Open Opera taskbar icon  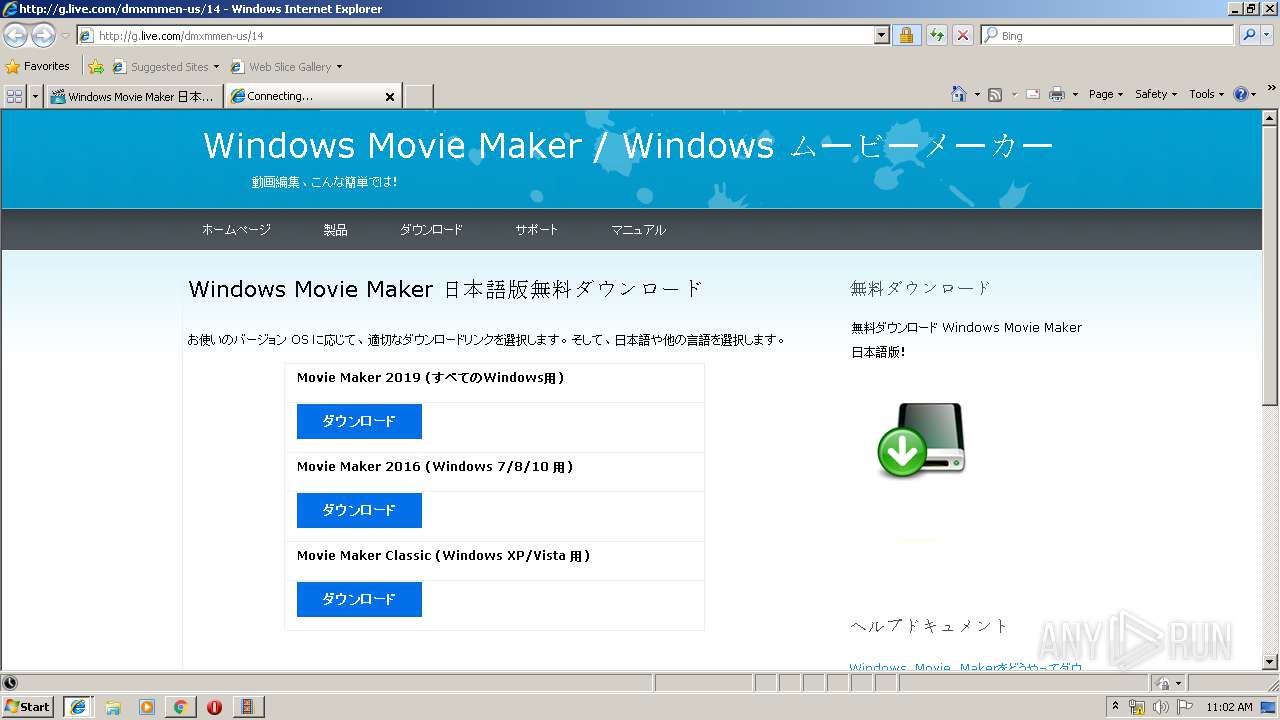[214, 707]
